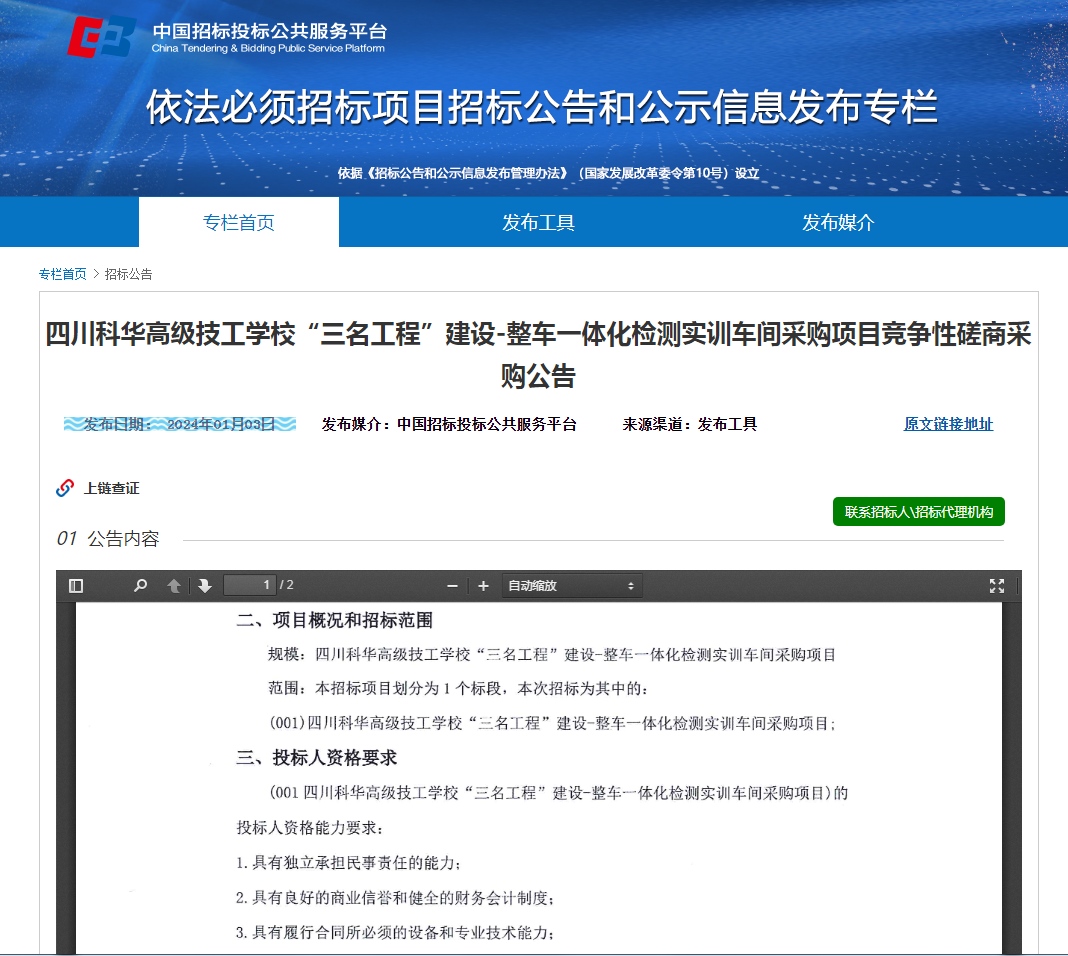
Task: Click 来源渠道:发布工具 text
Action: tap(689, 424)
